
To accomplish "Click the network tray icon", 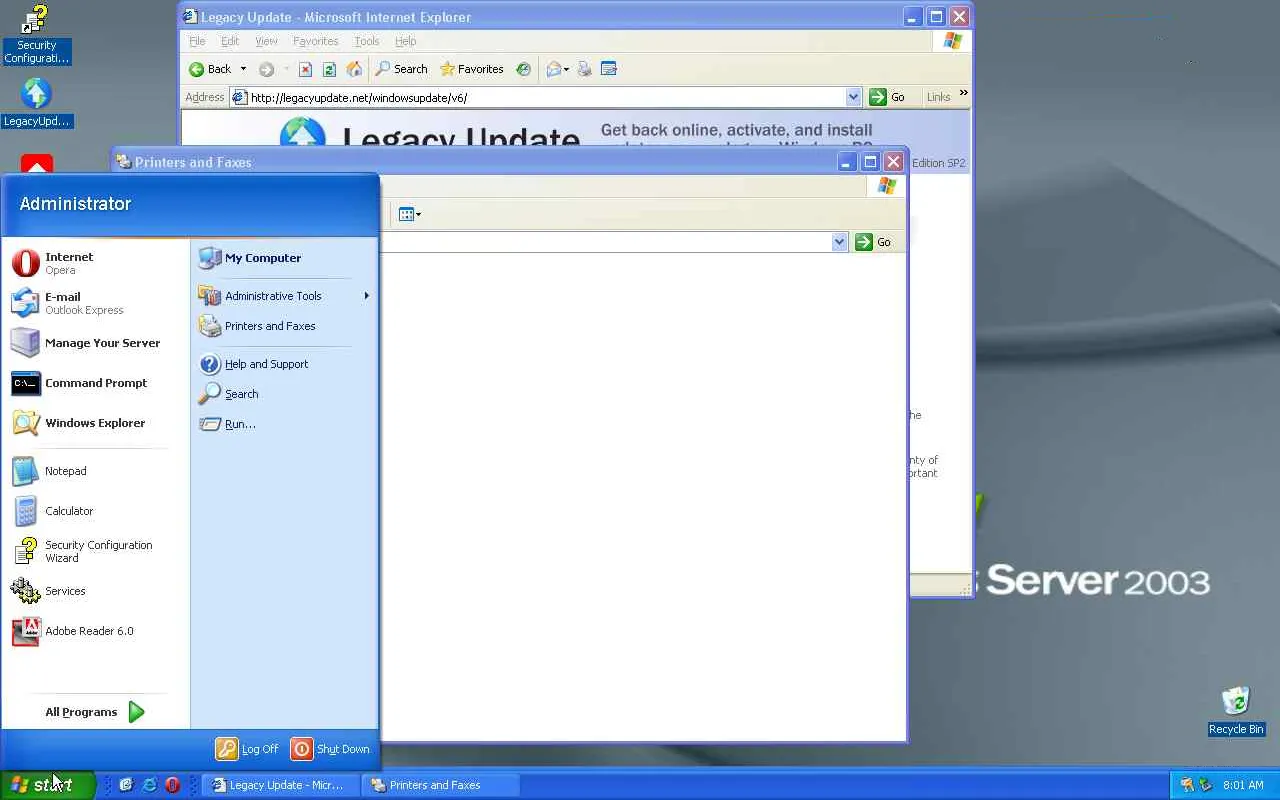I will [x=1205, y=785].
